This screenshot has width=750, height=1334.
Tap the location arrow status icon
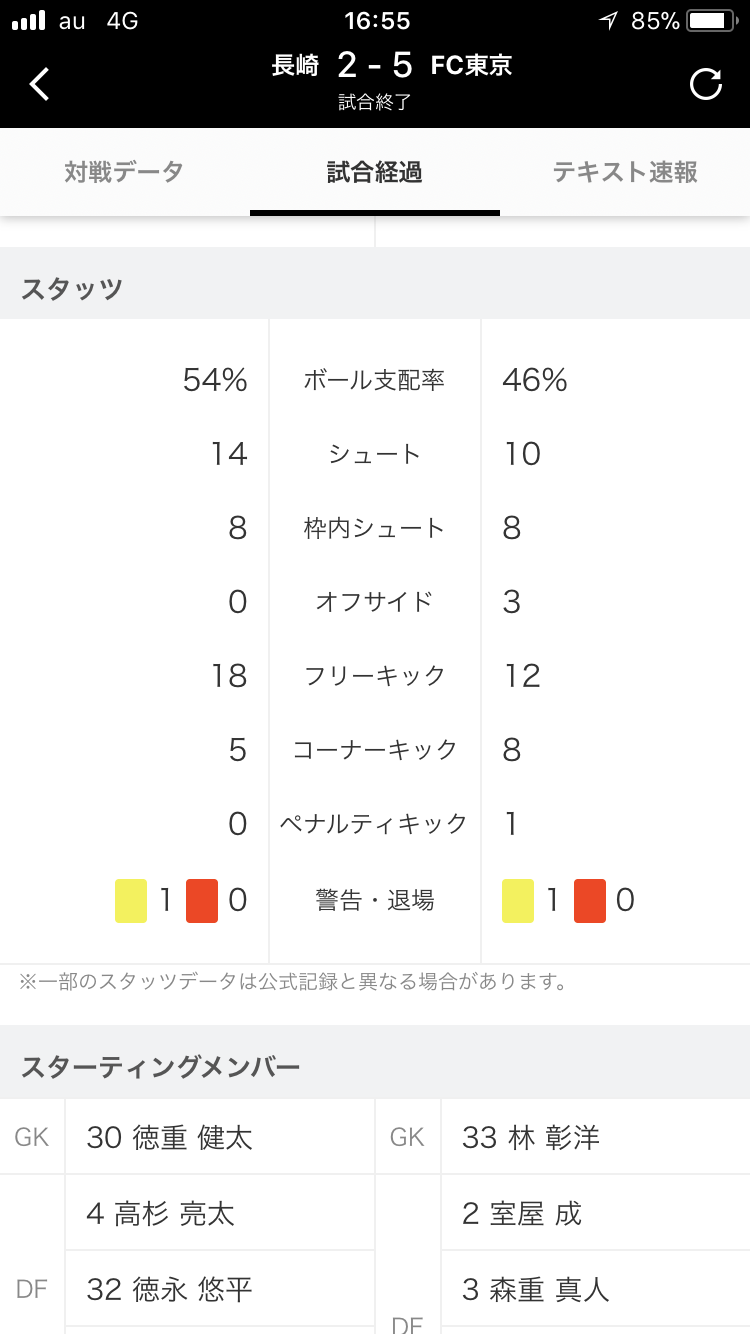(x=608, y=21)
